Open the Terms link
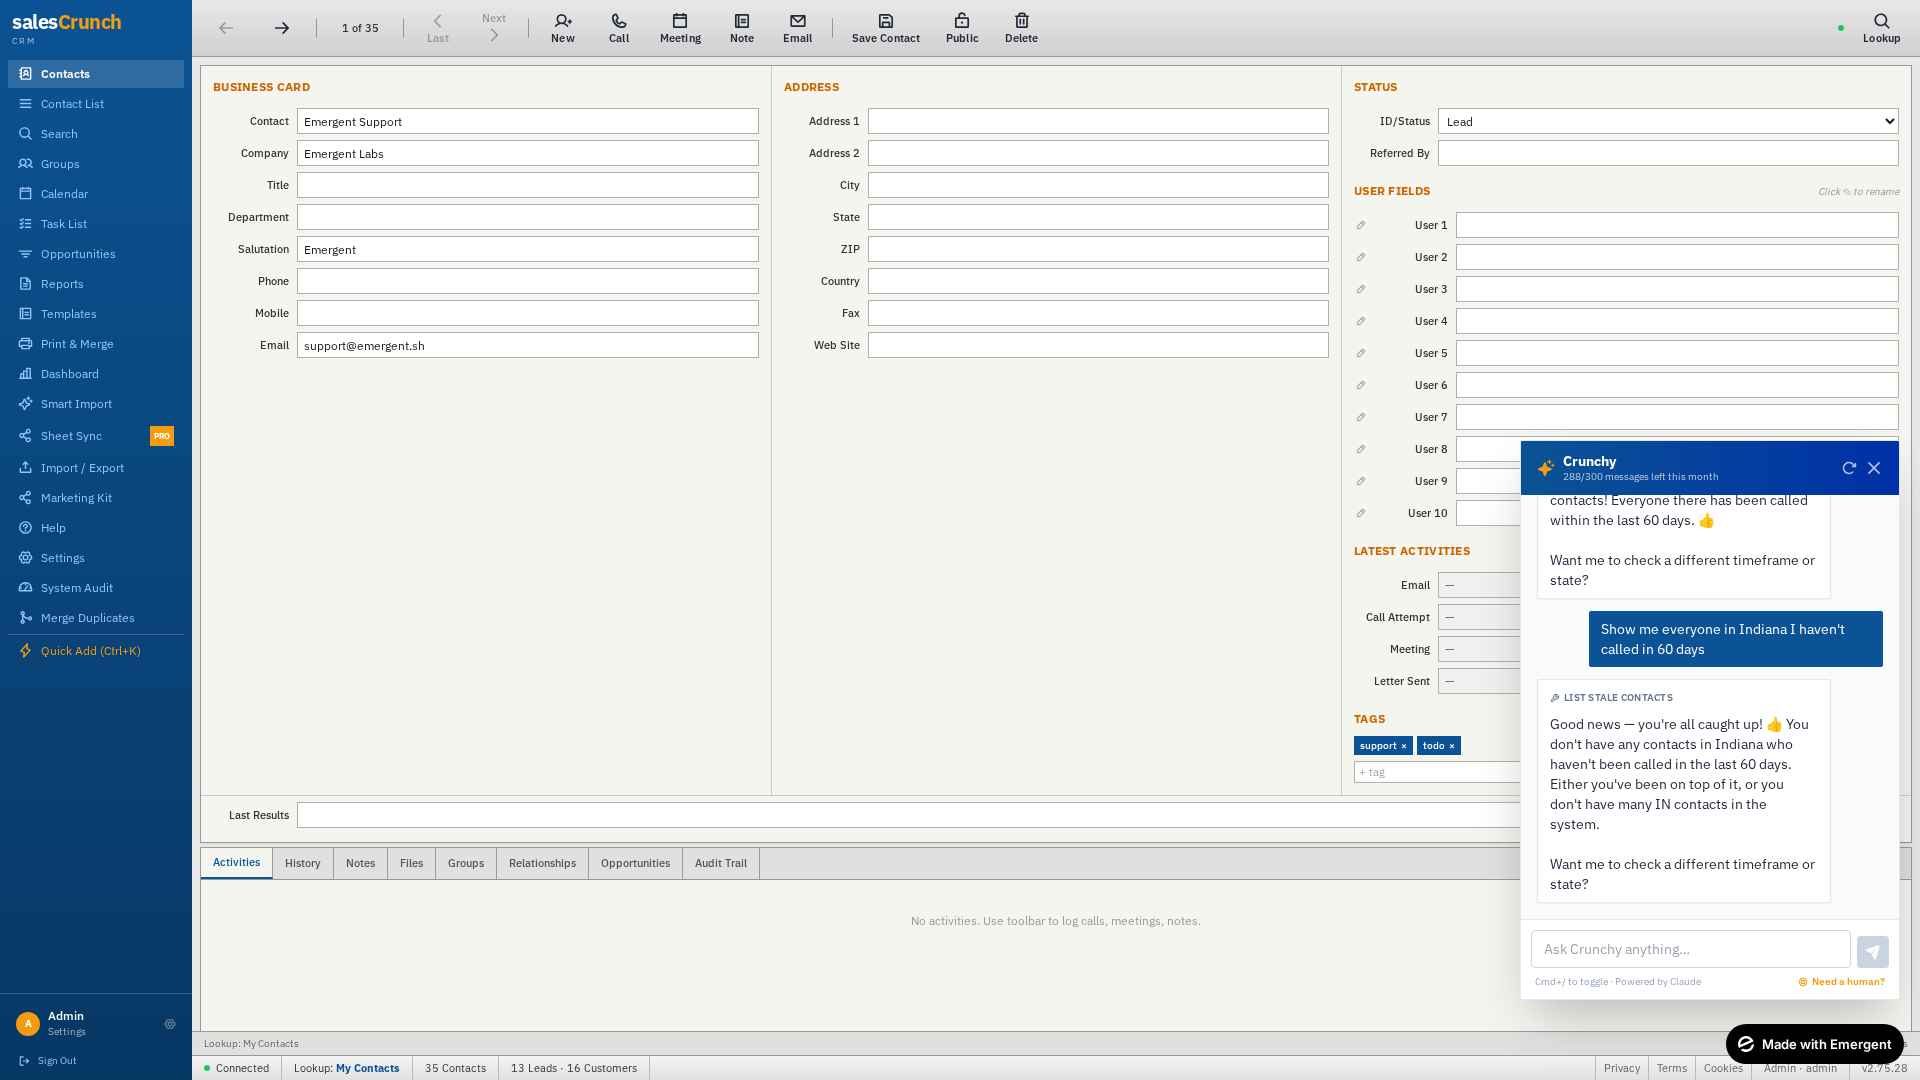Image resolution: width=1920 pixels, height=1080 pixels. coord(1671,1068)
